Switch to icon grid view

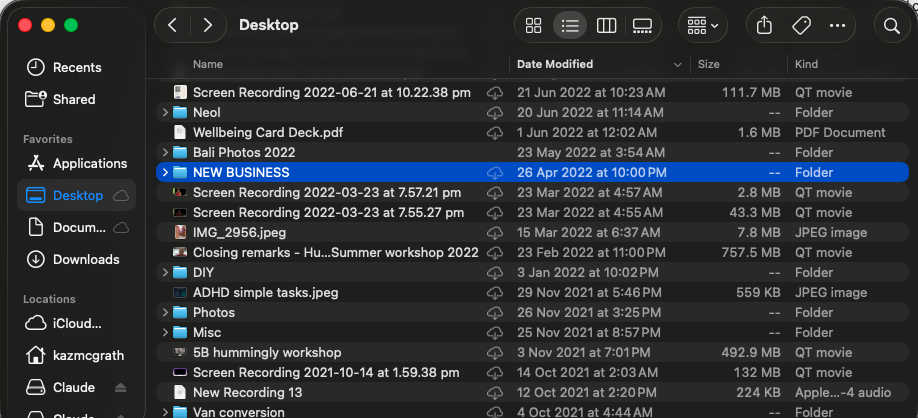533,25
